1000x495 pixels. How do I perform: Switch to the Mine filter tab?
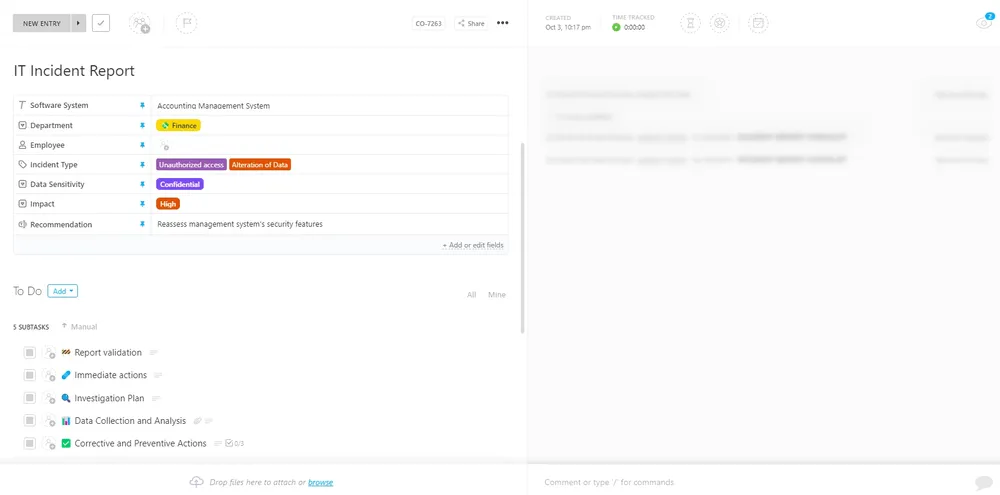(x=497, y=295)
